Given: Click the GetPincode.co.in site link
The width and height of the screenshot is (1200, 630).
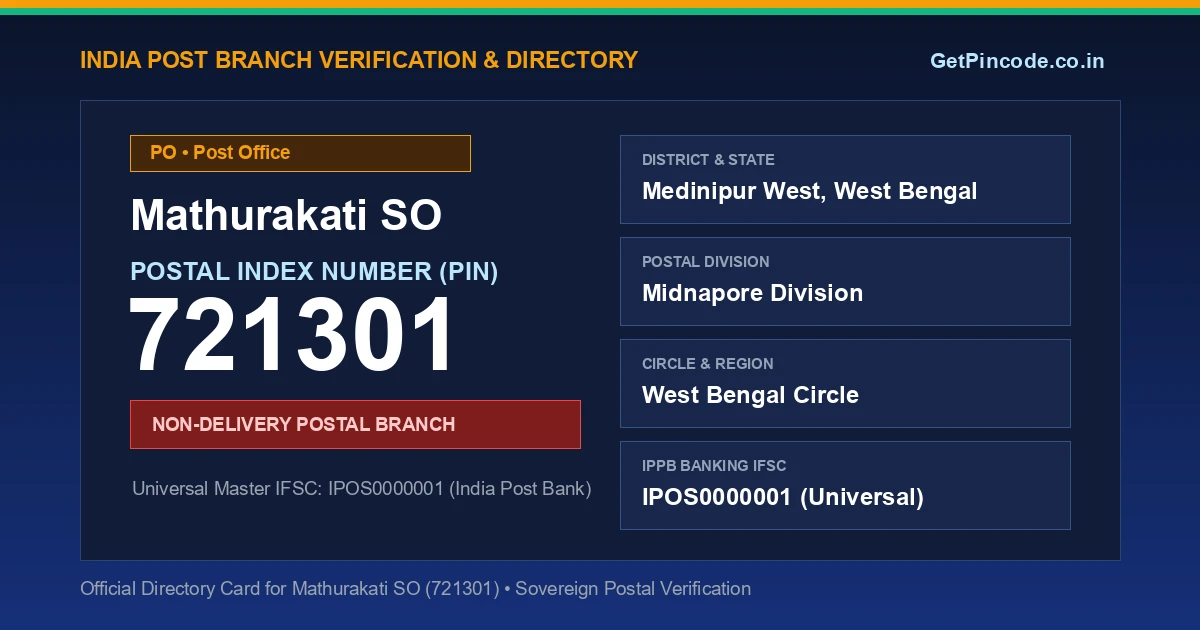Looking at the screenshot, I should (1017, 61).
